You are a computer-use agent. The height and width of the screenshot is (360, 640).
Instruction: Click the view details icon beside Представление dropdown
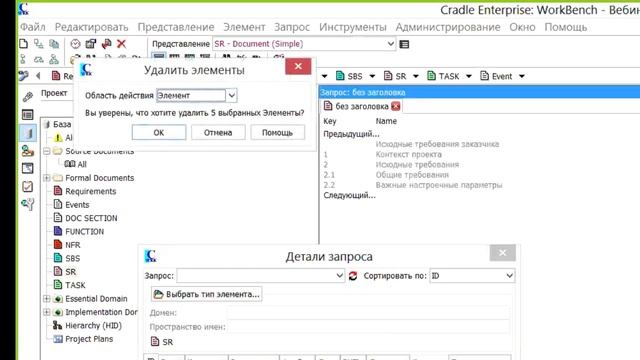[x=404, y=44]
